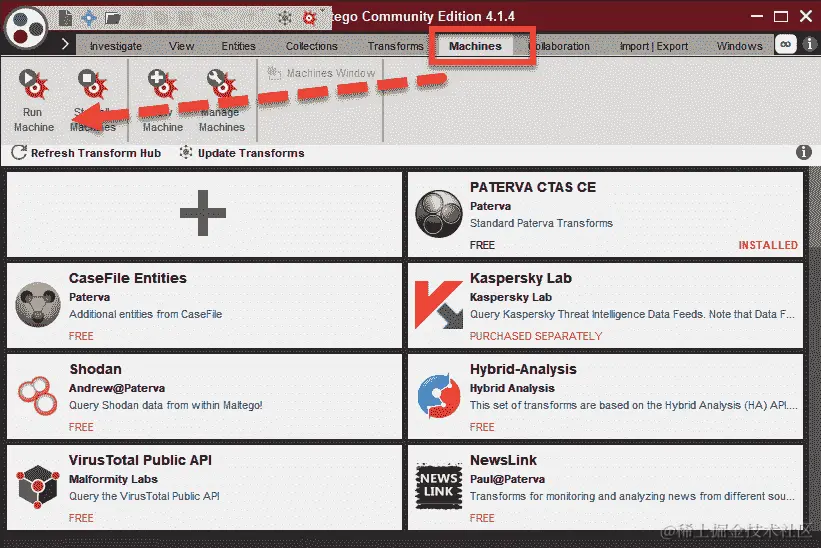Click 'Query Shodan data from within Maltego!'
This screenshot has width=821, height=548.
point(165,405)
